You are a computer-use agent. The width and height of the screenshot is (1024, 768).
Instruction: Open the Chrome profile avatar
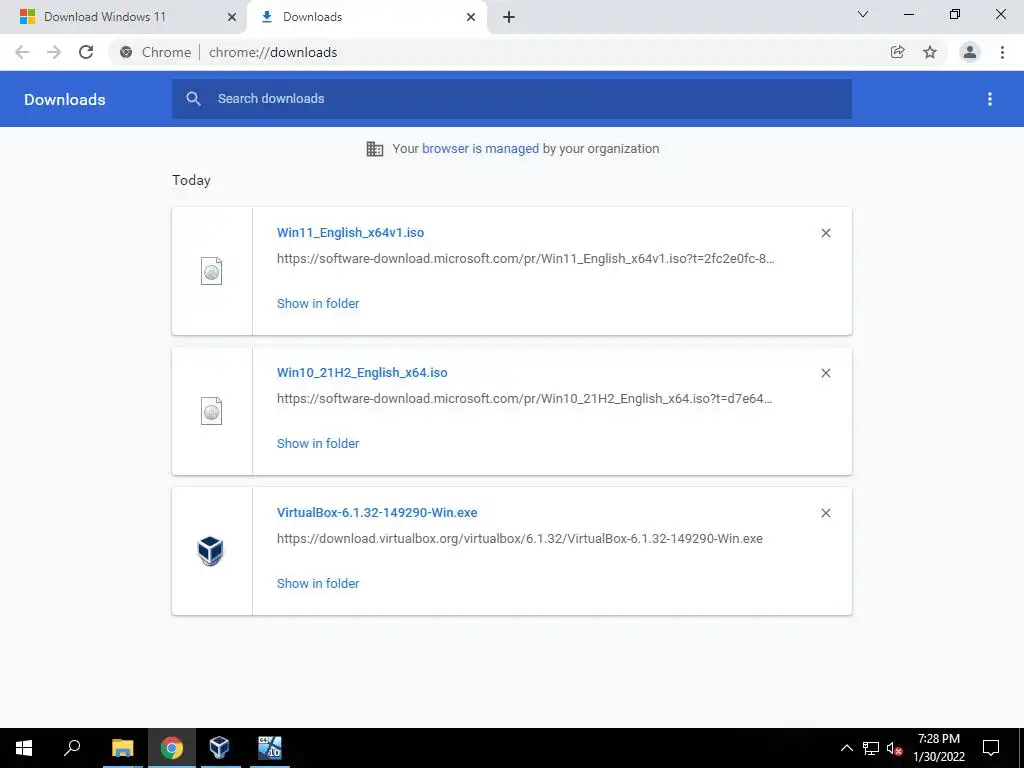970,52
